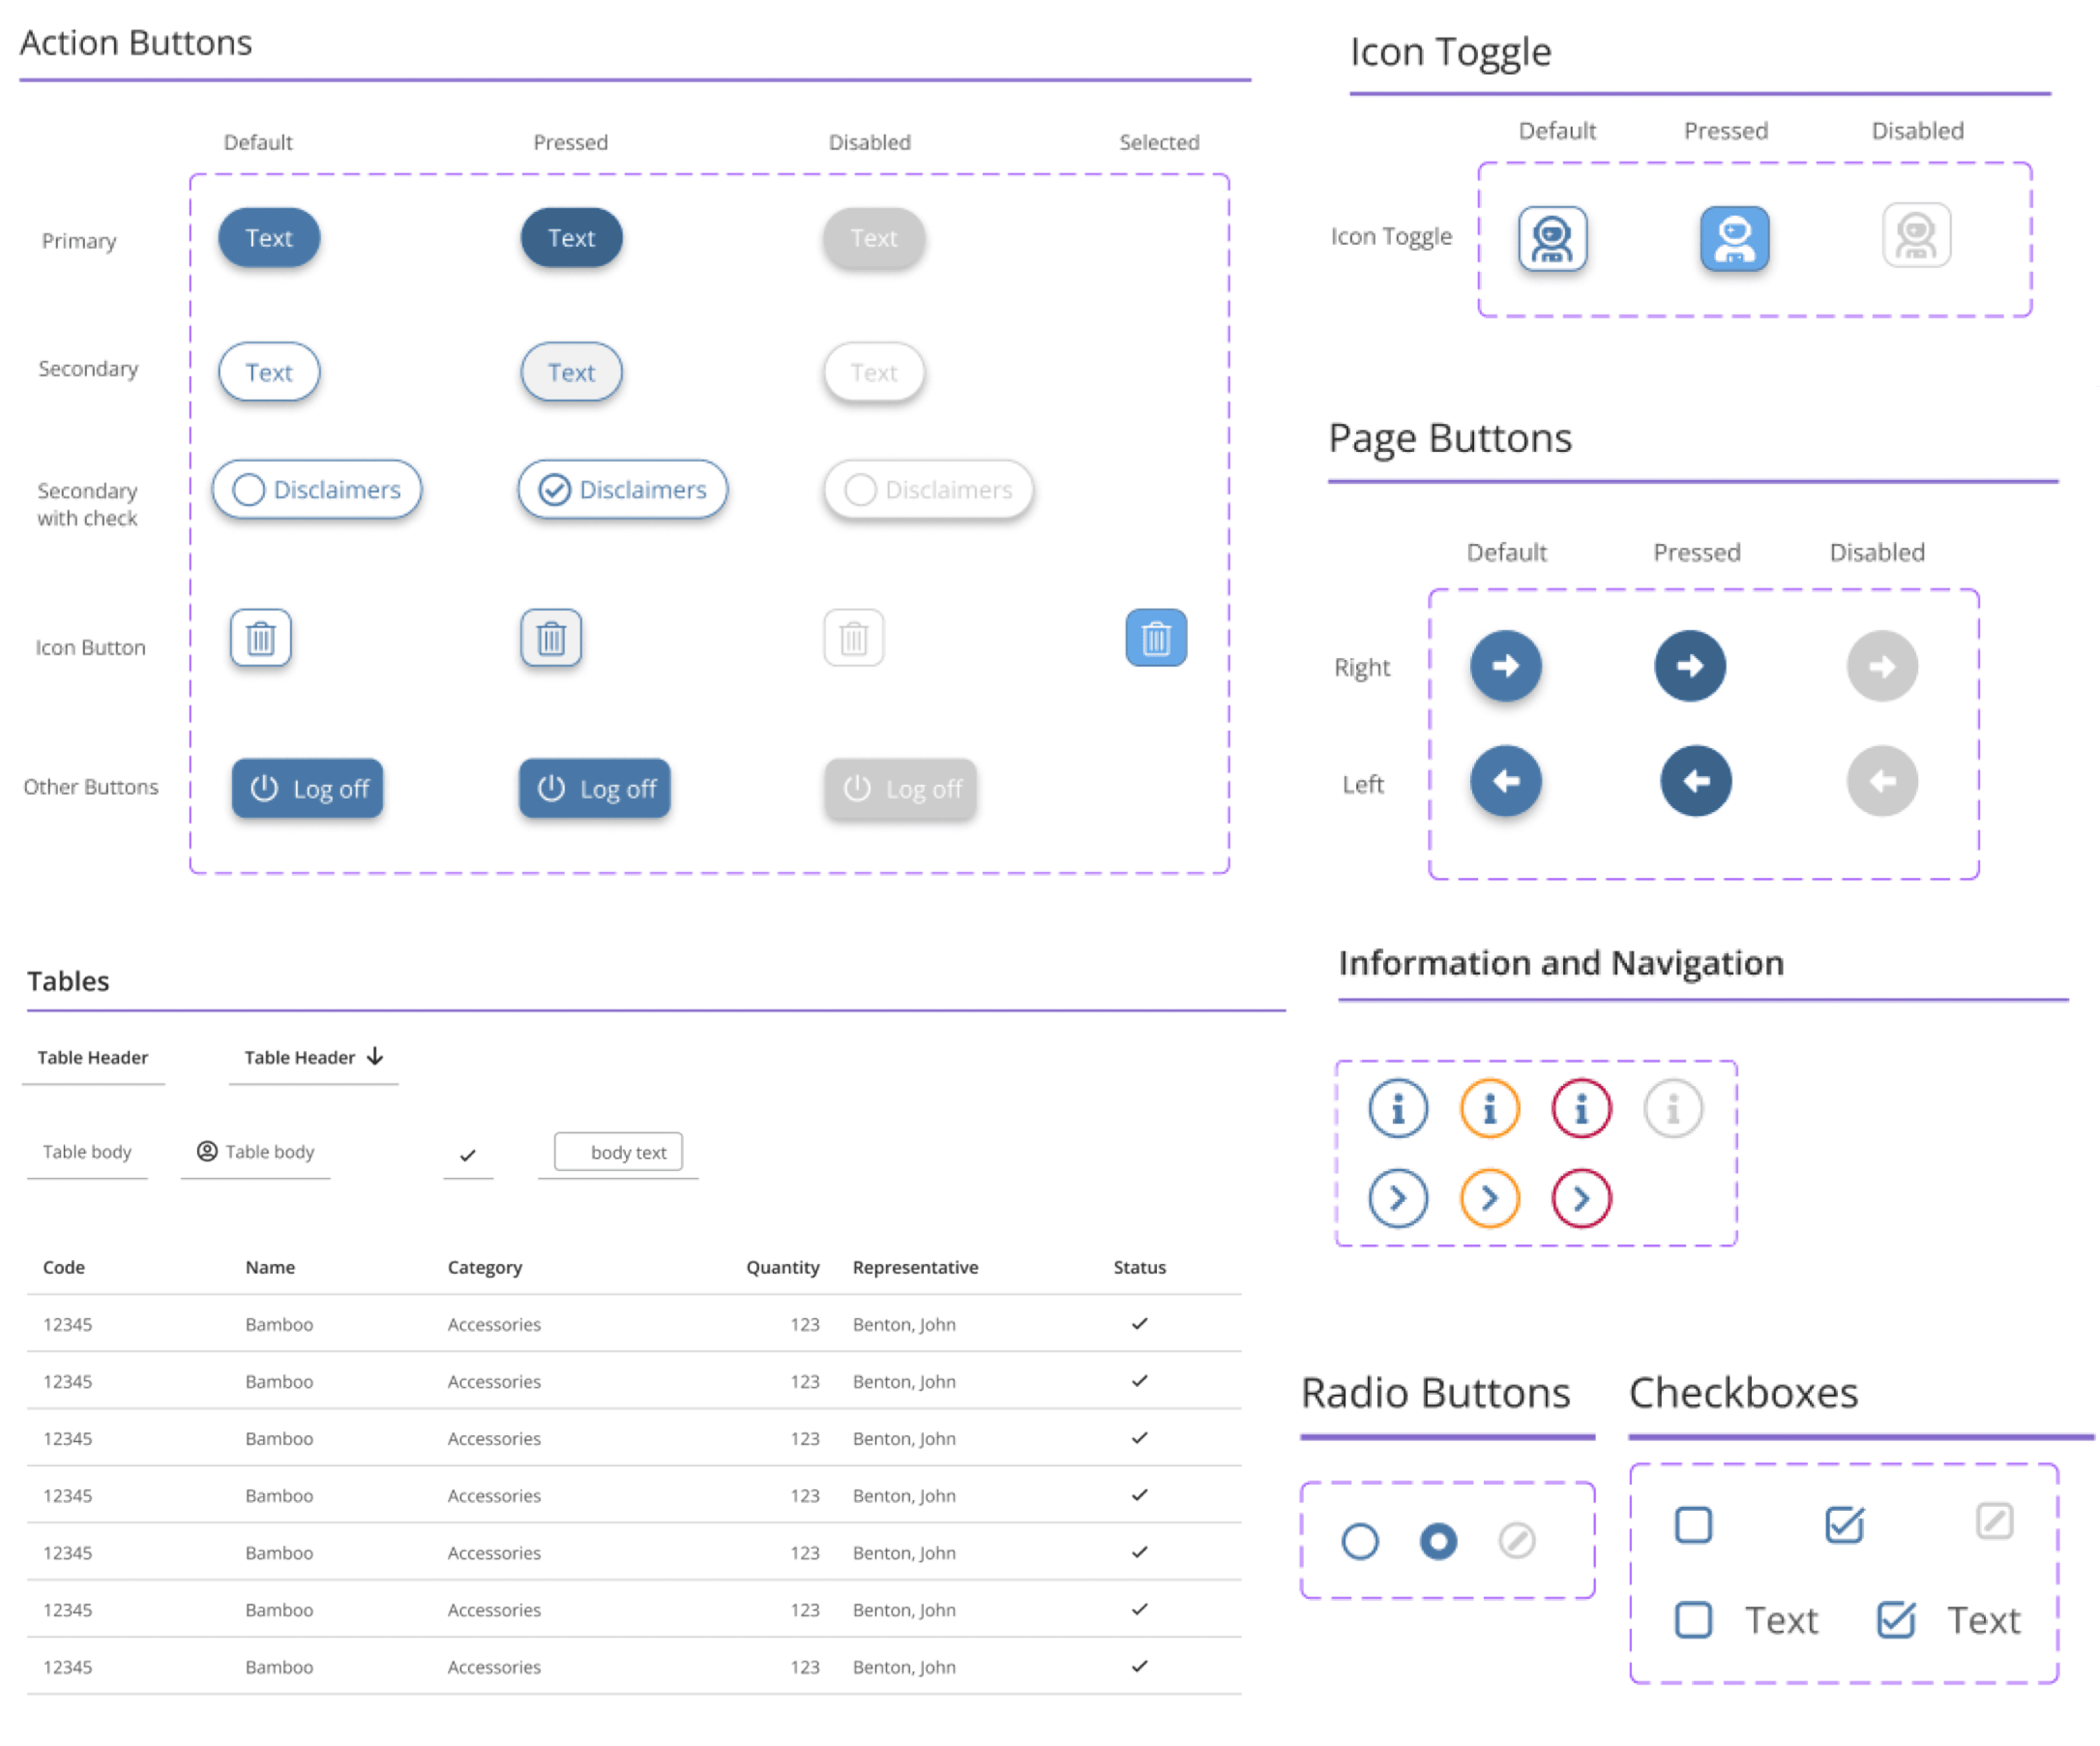Click the blue chevron navigation circle
Viewport: 2100px width, 1746px height.
pyautogui.click(x=1397, y=1197)
